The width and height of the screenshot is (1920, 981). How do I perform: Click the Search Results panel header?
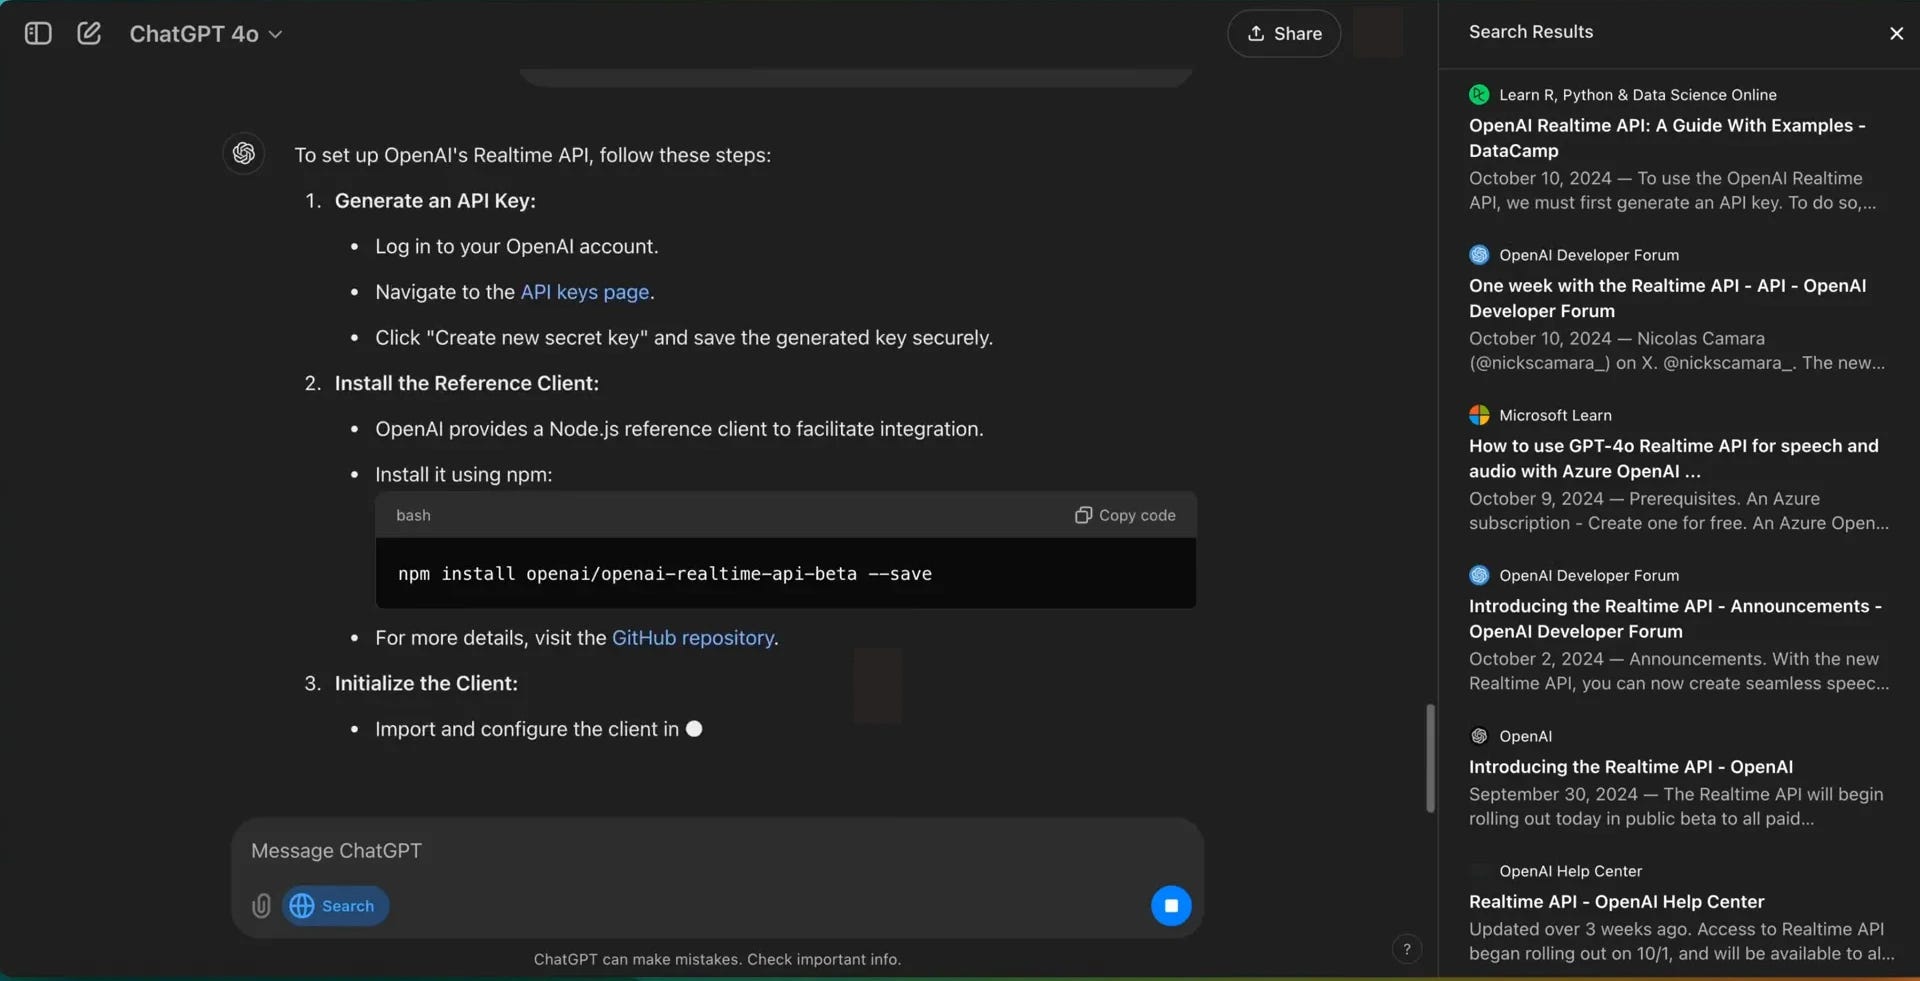point(1531,31)
